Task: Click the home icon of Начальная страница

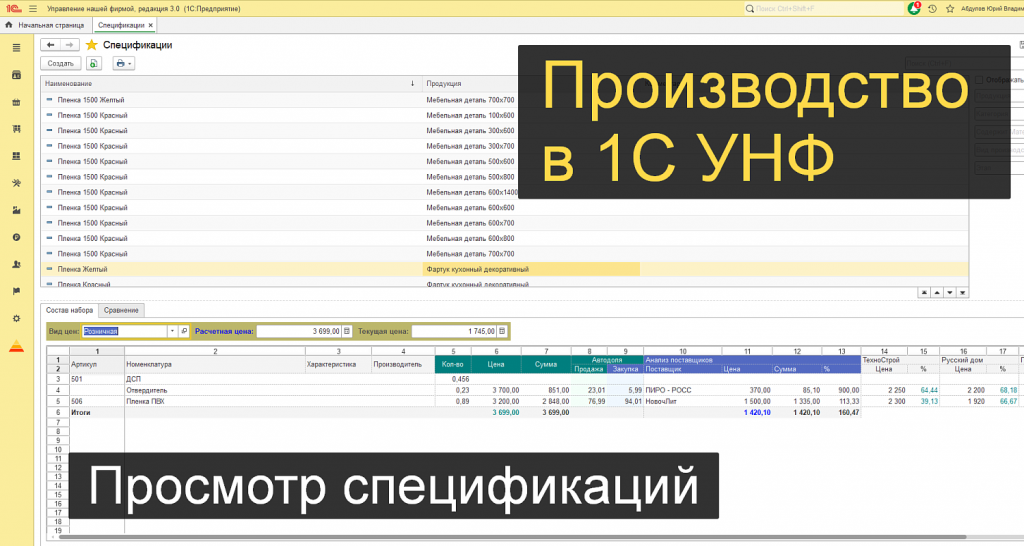Action: (8, 25)
